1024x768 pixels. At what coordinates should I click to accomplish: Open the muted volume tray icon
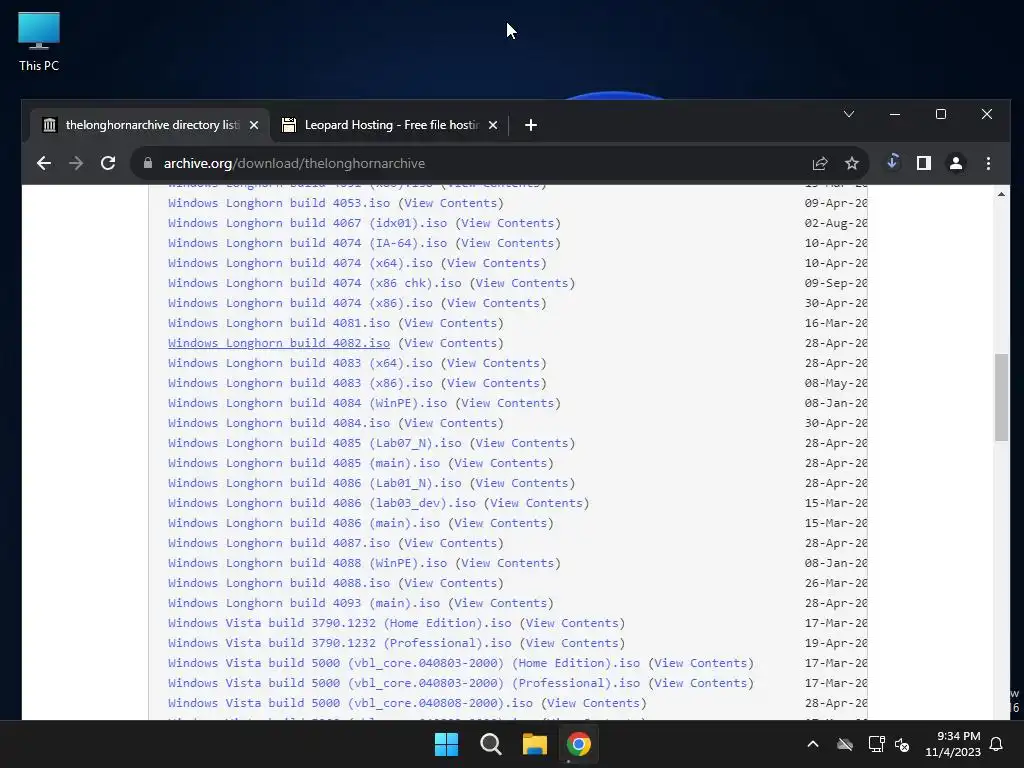[x=902, y=744]
